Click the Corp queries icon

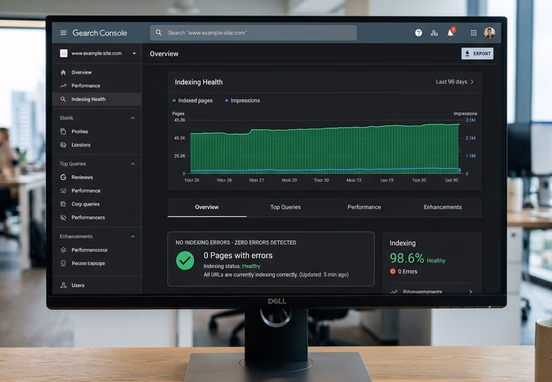click(63, 204)
